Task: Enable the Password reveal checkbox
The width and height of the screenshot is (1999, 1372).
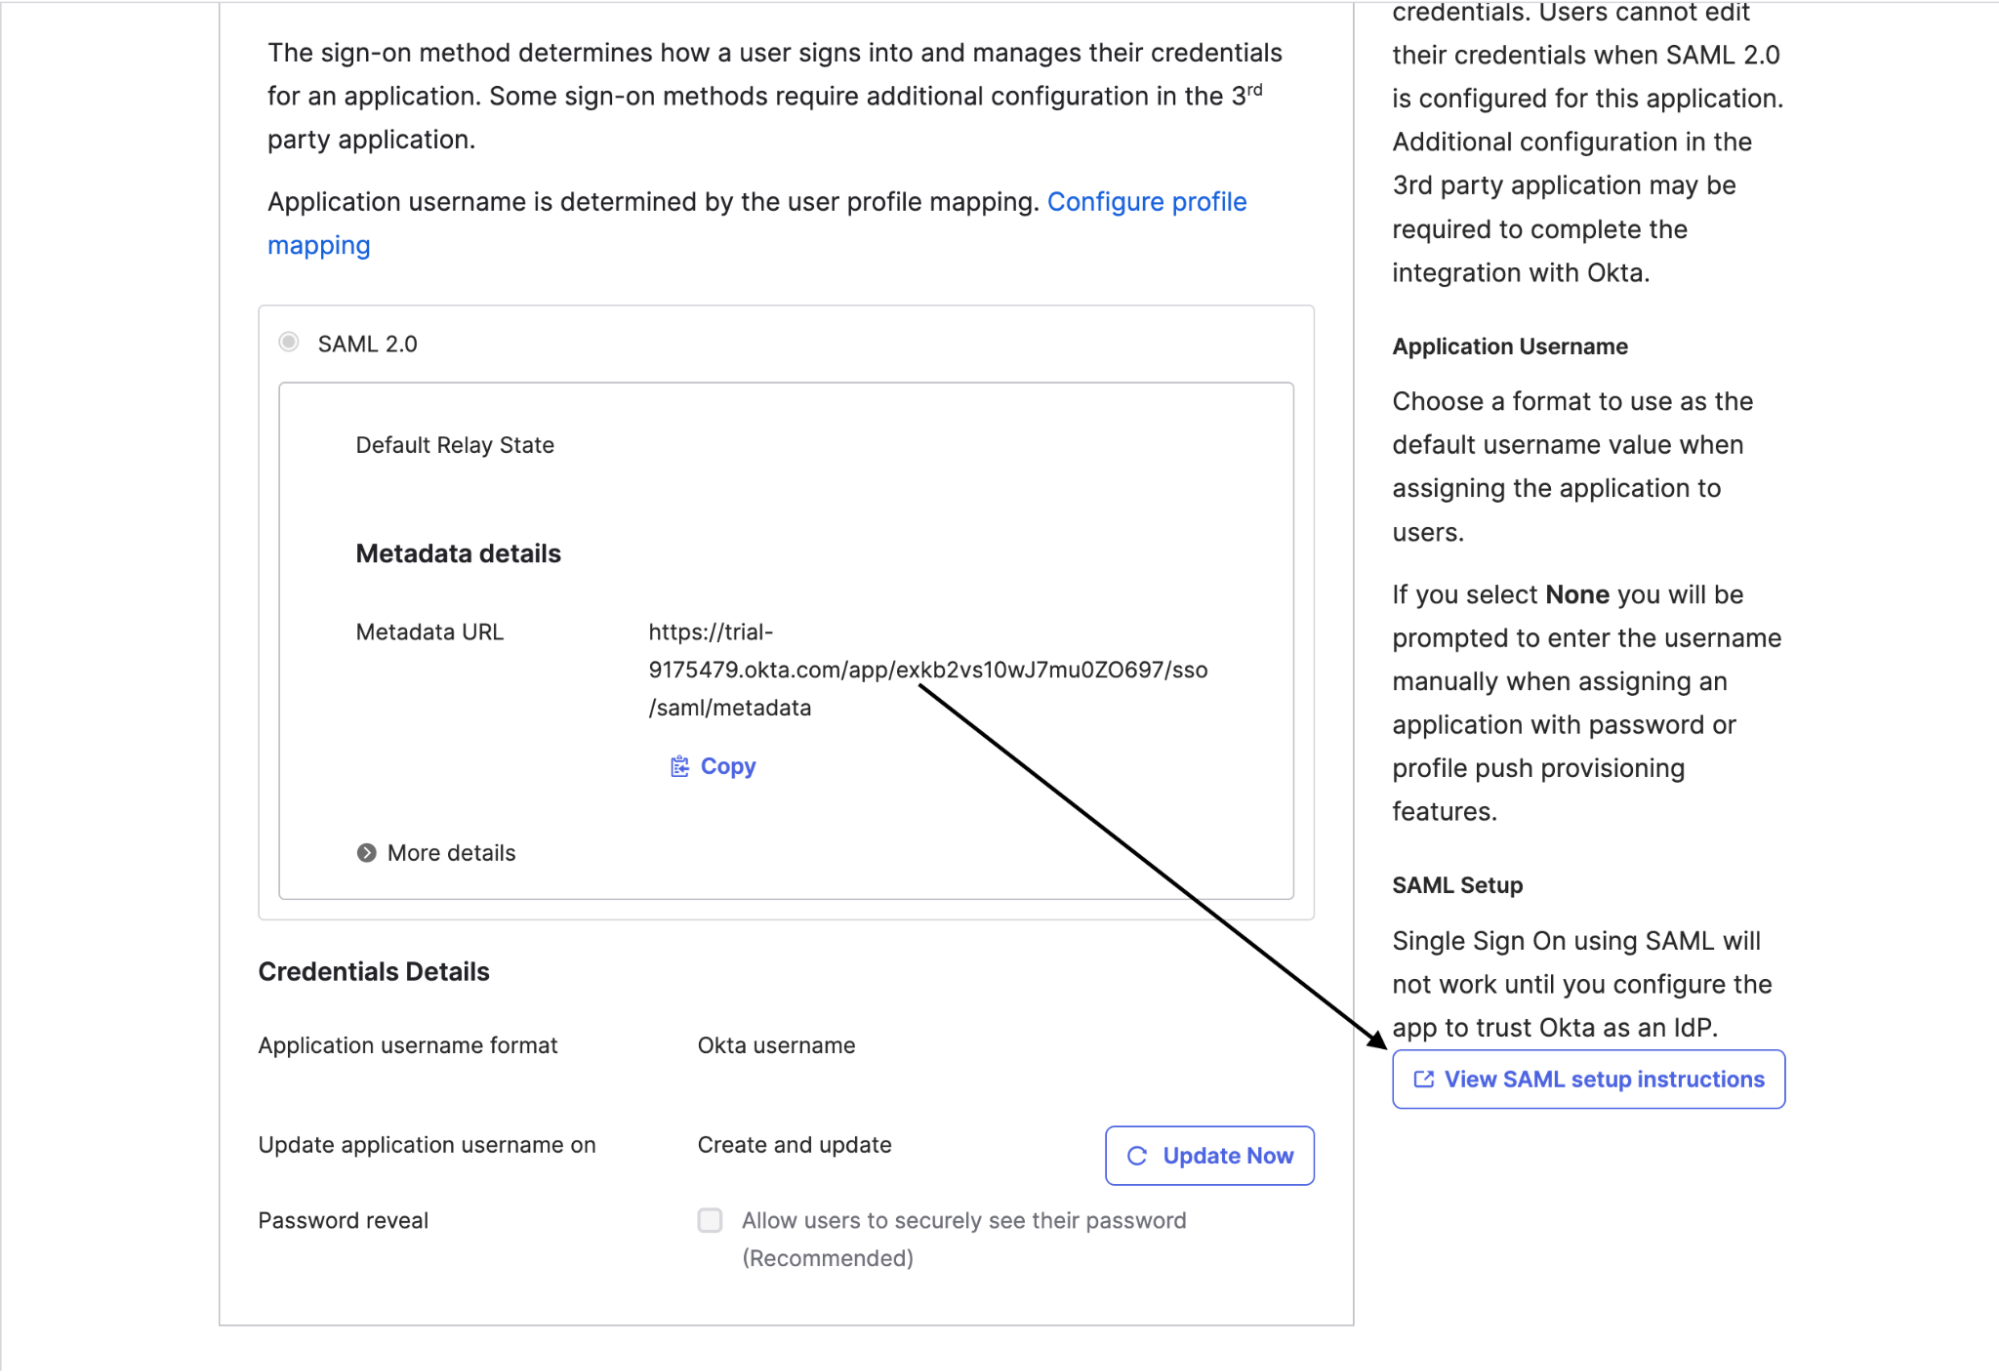Action: click(x=710, y=1220)
